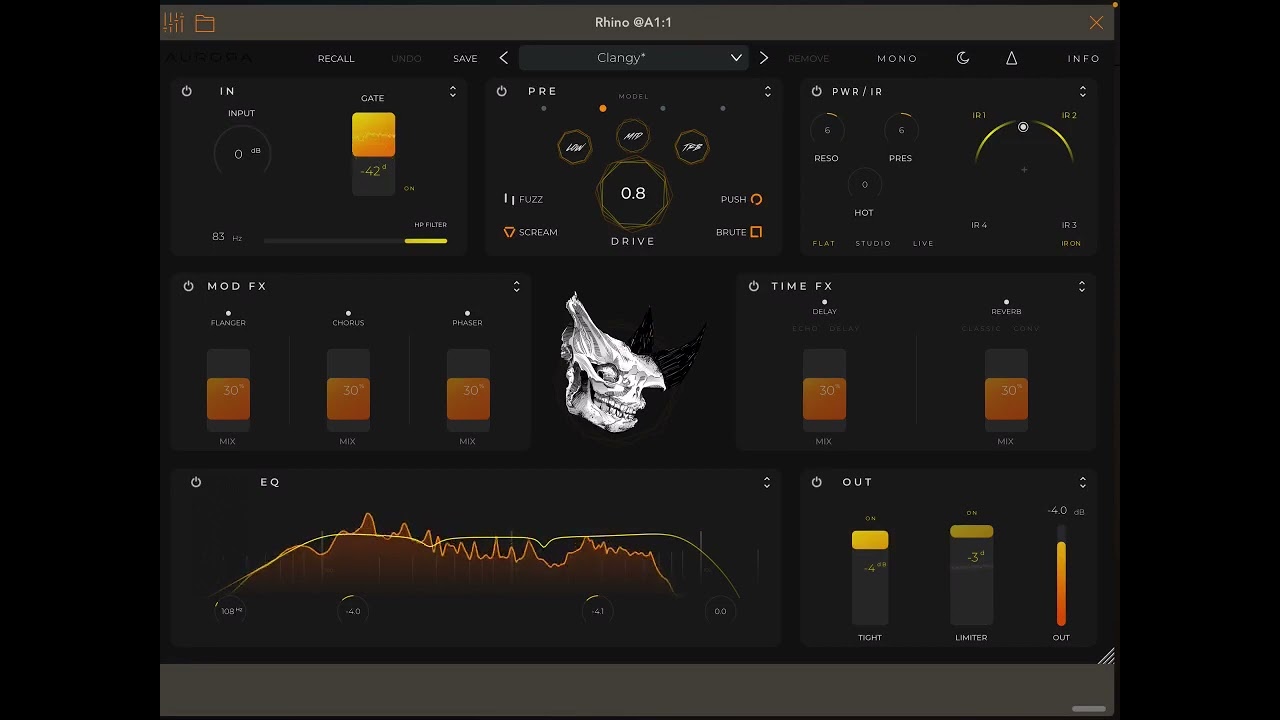Select the PHASER effect
Image resolution: width=1280 pixels, height=720 pixels.
point(467,319)
